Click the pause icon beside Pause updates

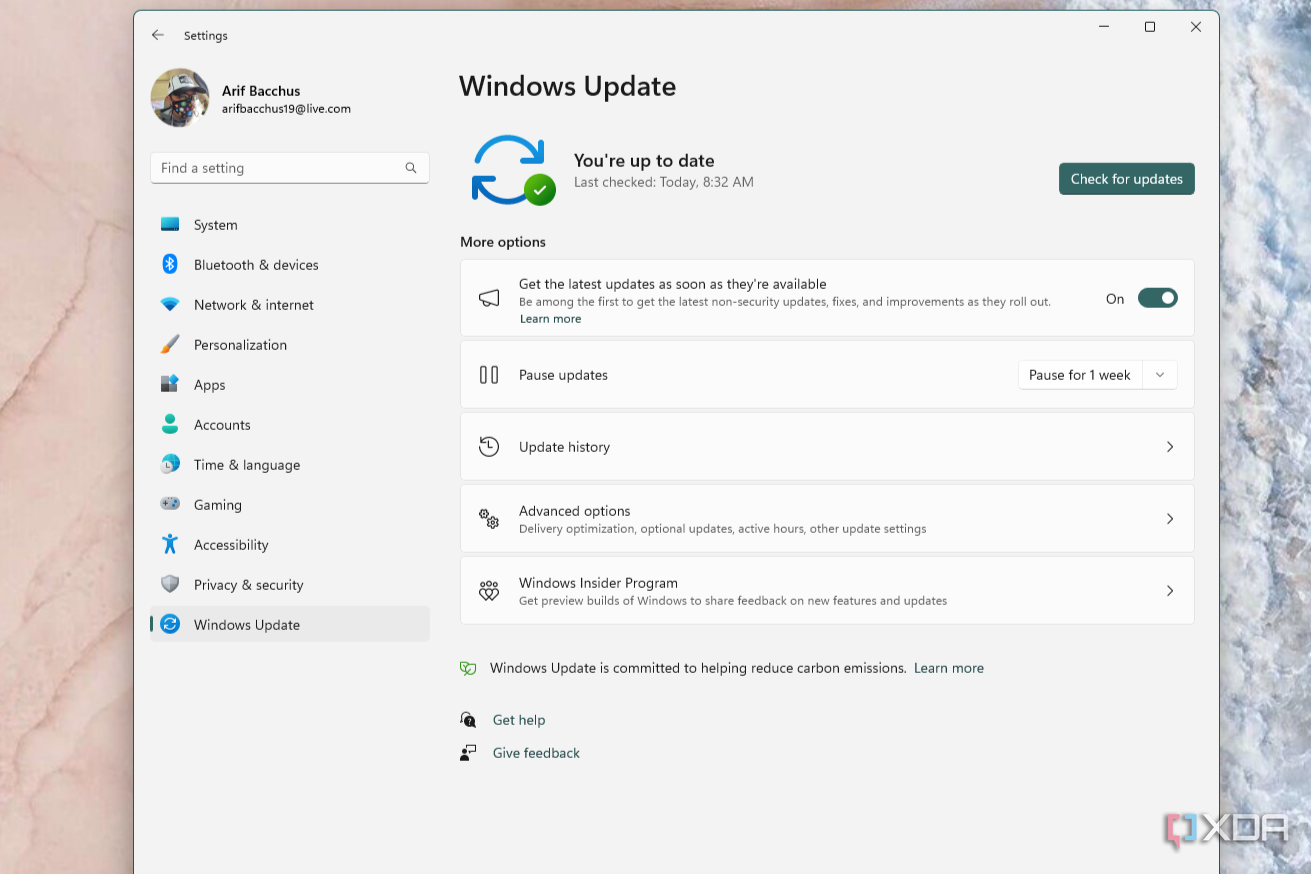pyautogui.click(x=489, y=375)
